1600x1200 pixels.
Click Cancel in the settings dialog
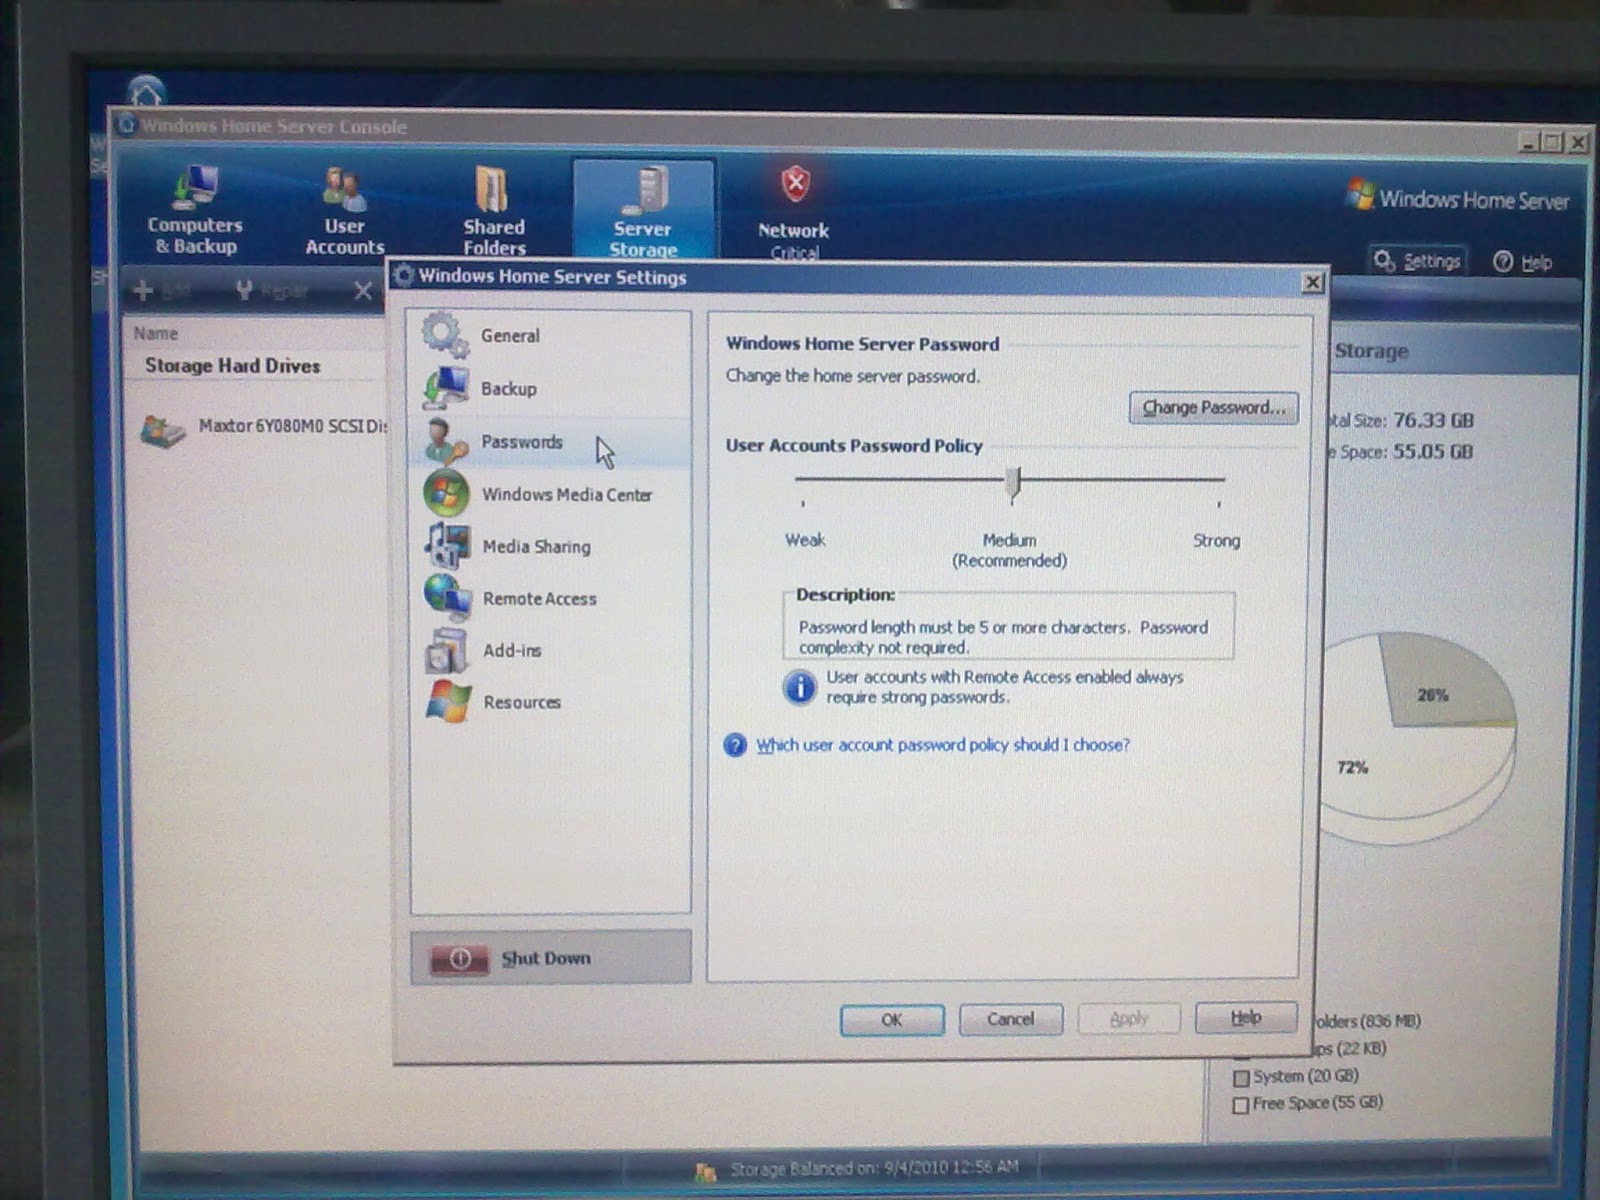(1010, 1019)
